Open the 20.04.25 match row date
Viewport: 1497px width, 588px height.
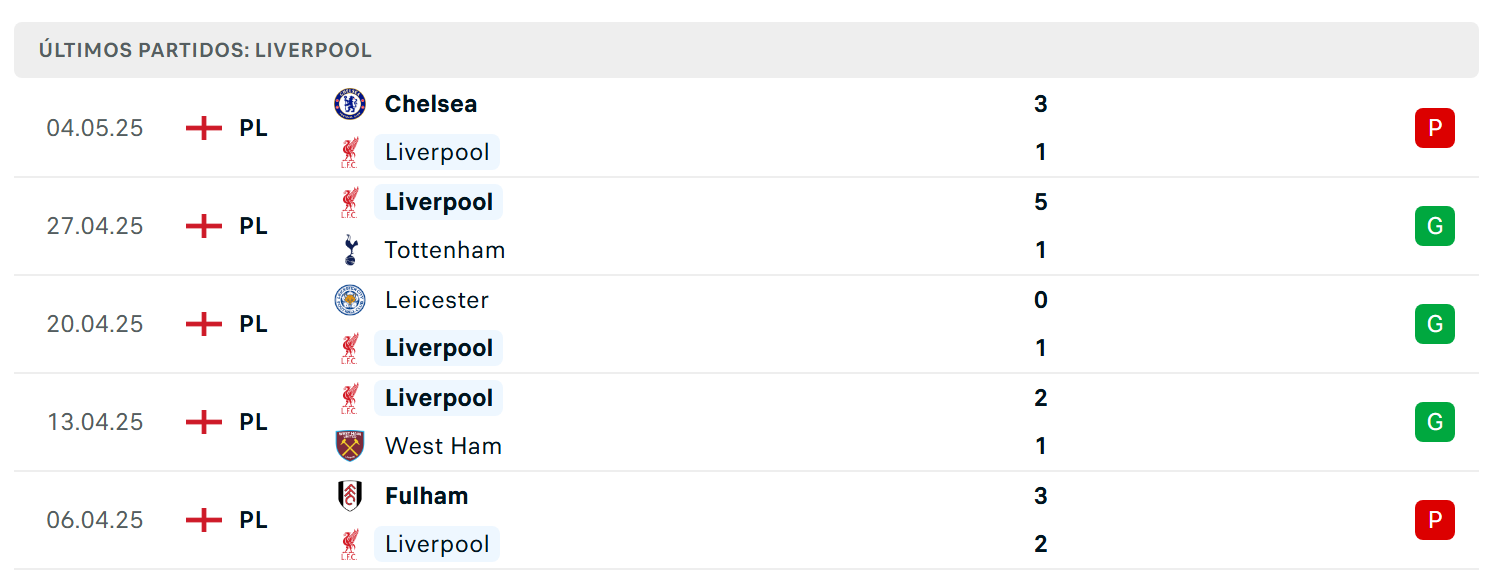click(x=95, y=324)
